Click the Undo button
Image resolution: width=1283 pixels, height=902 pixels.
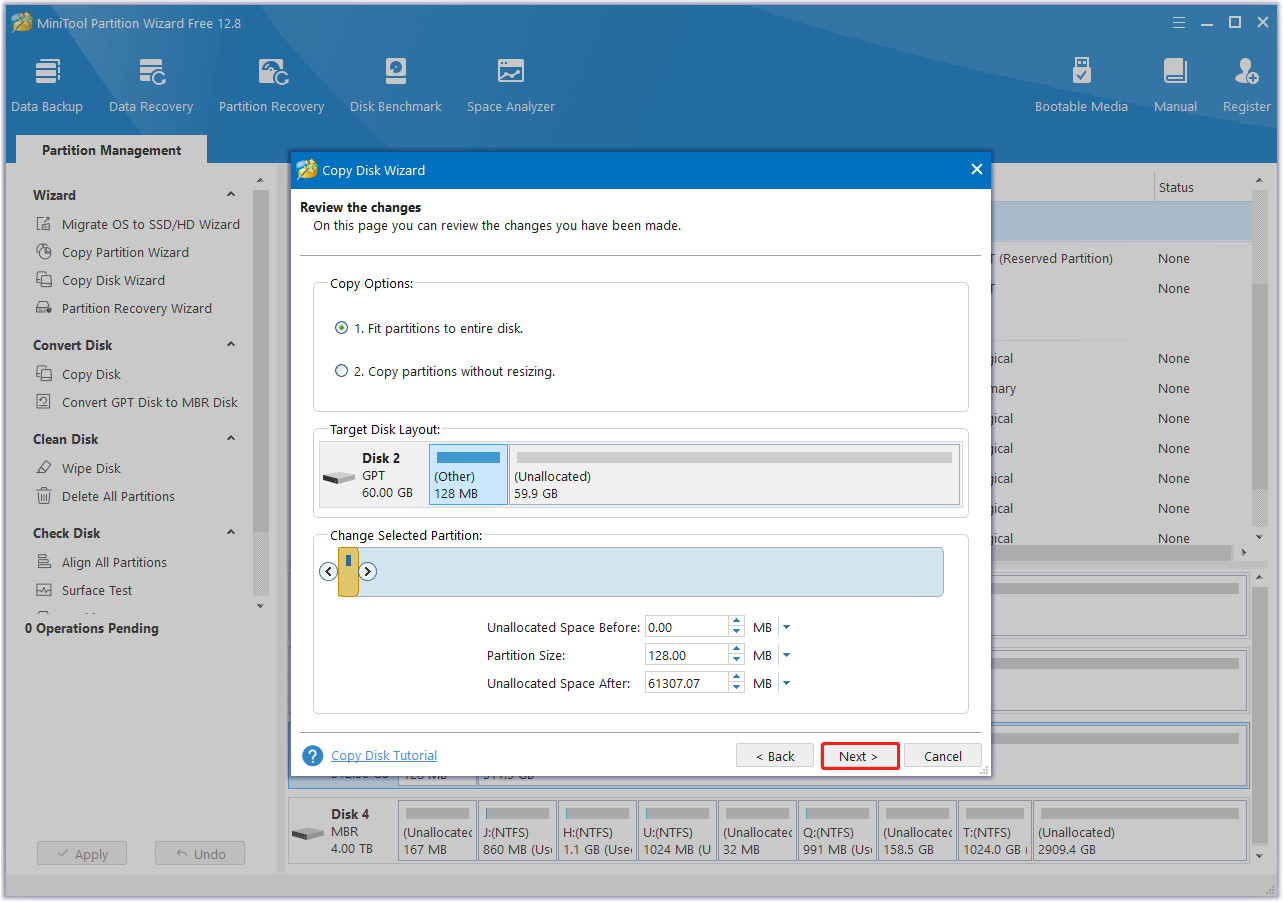coord(200,854)
